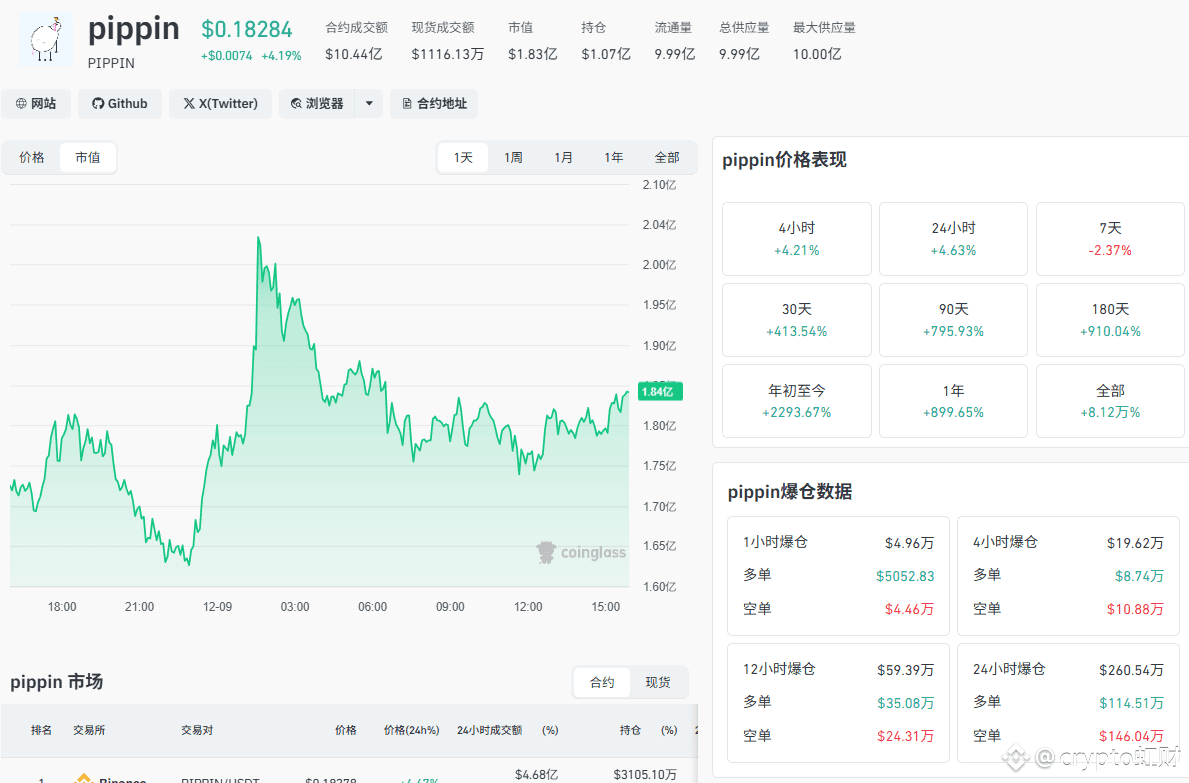
Task: Click the chart peak near 2.04亿
Action: click(x=258, y=239)
